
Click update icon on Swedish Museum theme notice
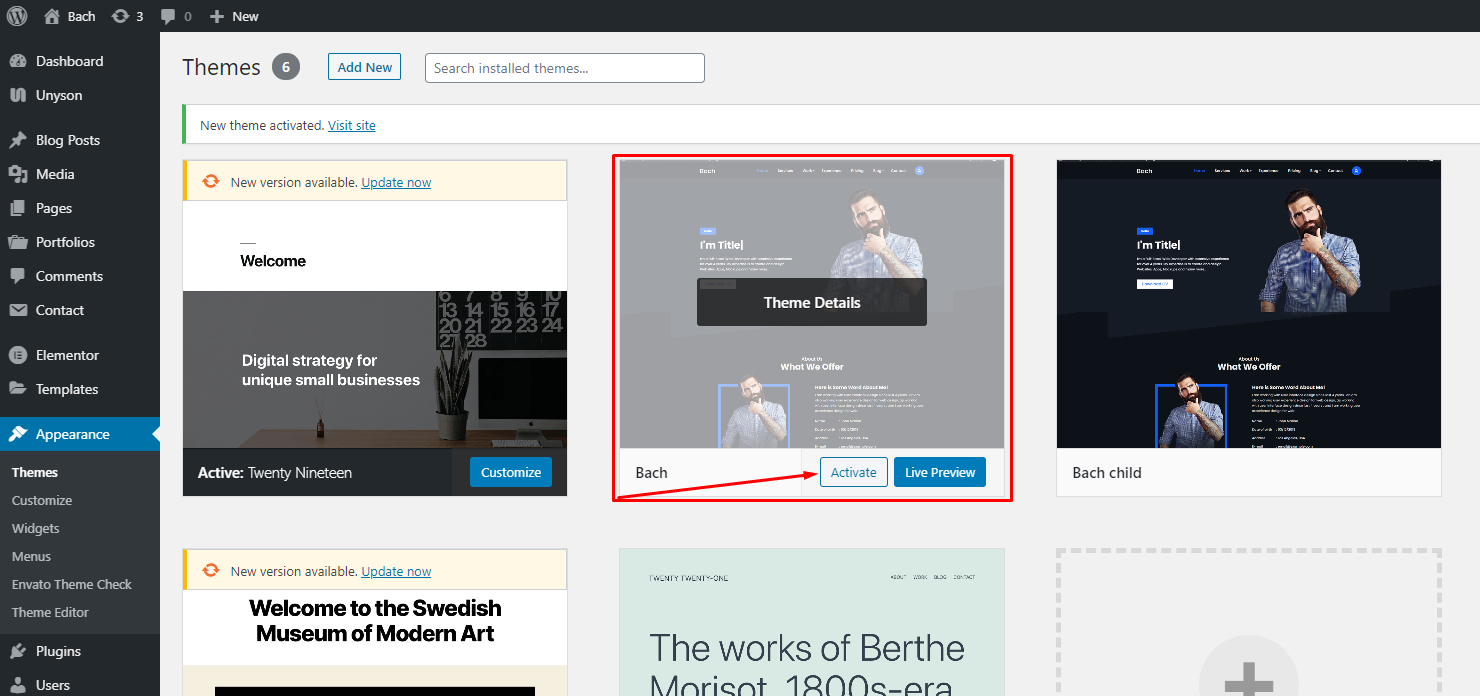pos(210,571)
